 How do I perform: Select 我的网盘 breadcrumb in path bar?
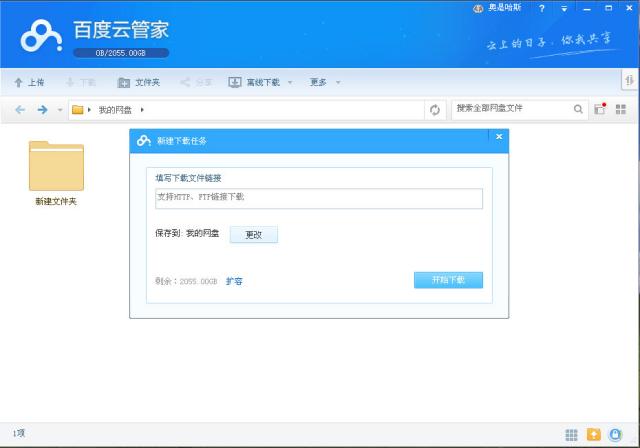(115, 110)
